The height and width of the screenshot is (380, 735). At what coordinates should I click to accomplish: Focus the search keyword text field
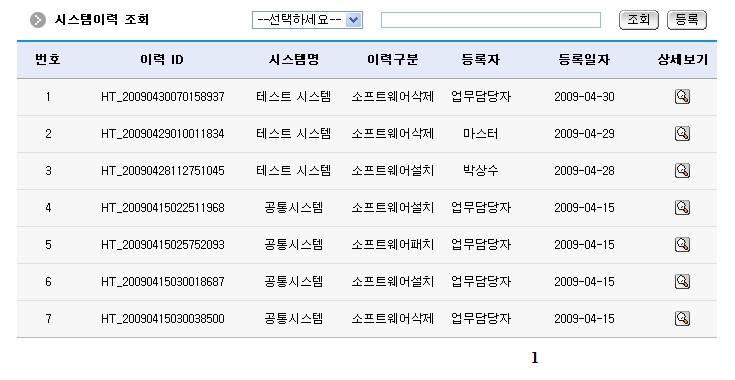(491, 20)
